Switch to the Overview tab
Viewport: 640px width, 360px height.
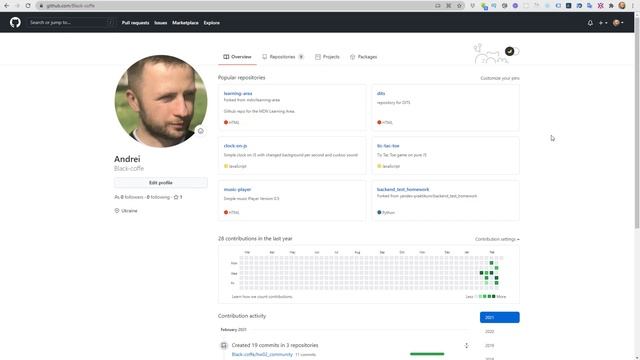tap(237, 57)
